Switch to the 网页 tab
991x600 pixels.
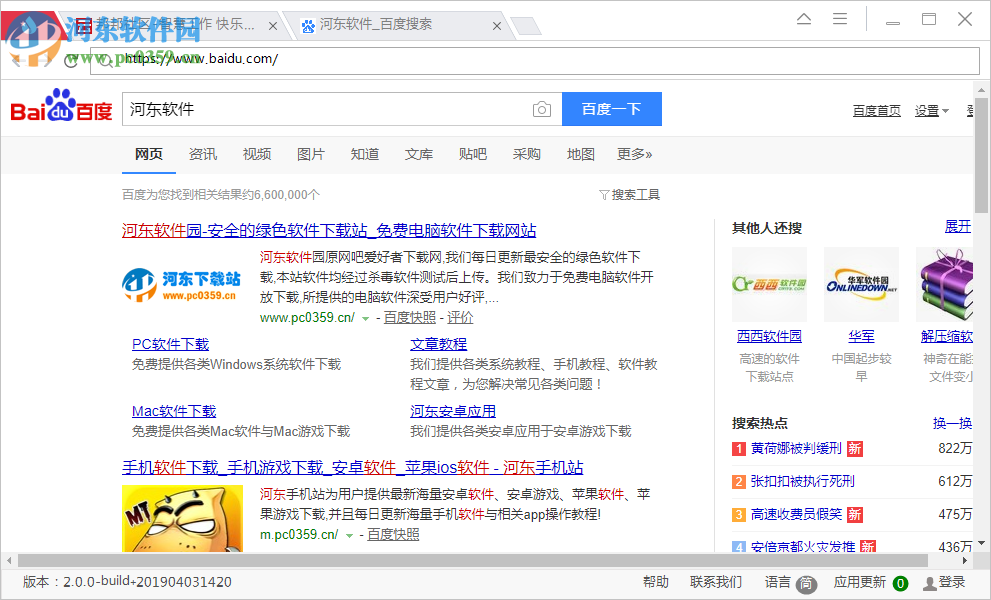tap(149, 154)
